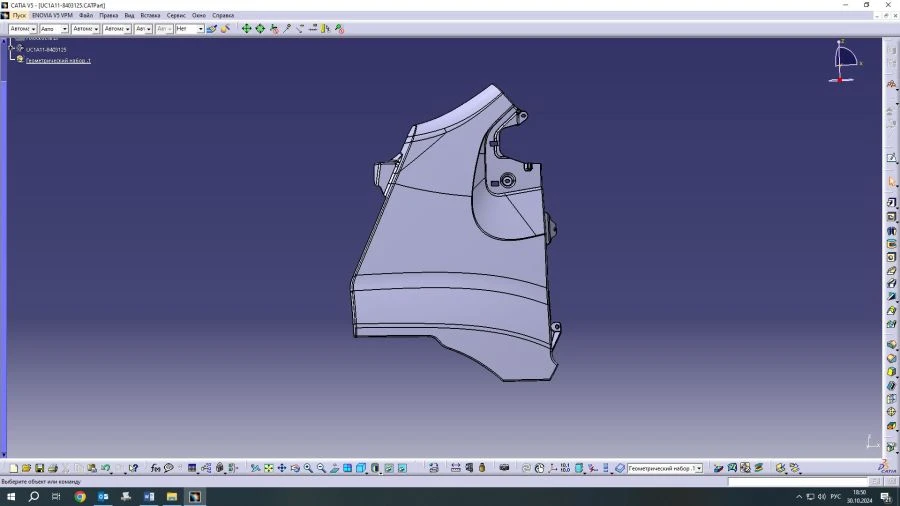Select the 'Геометрический набор.1' tree node

coord(58,61)
